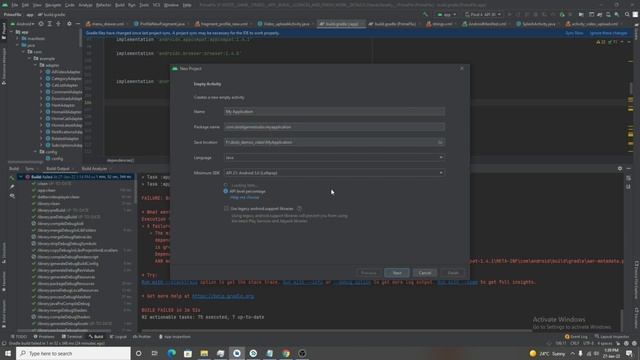The width and height of the screenshot is (640, 360).
Task: Collapse the project tool window with the minus icon
Action: (78, 24)
